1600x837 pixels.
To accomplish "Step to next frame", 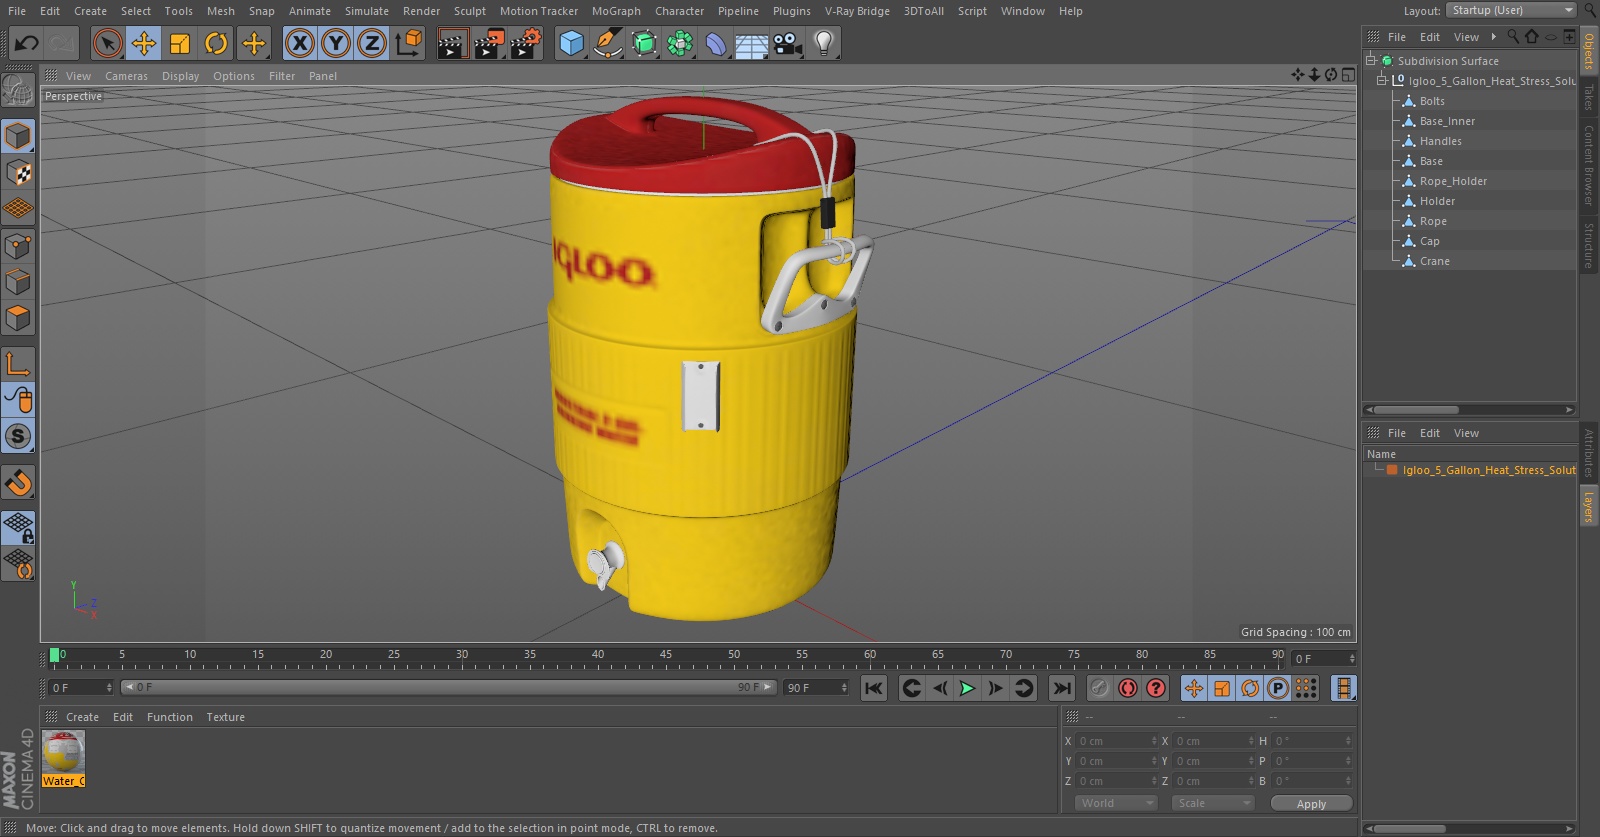I will (x=995, y=688).
